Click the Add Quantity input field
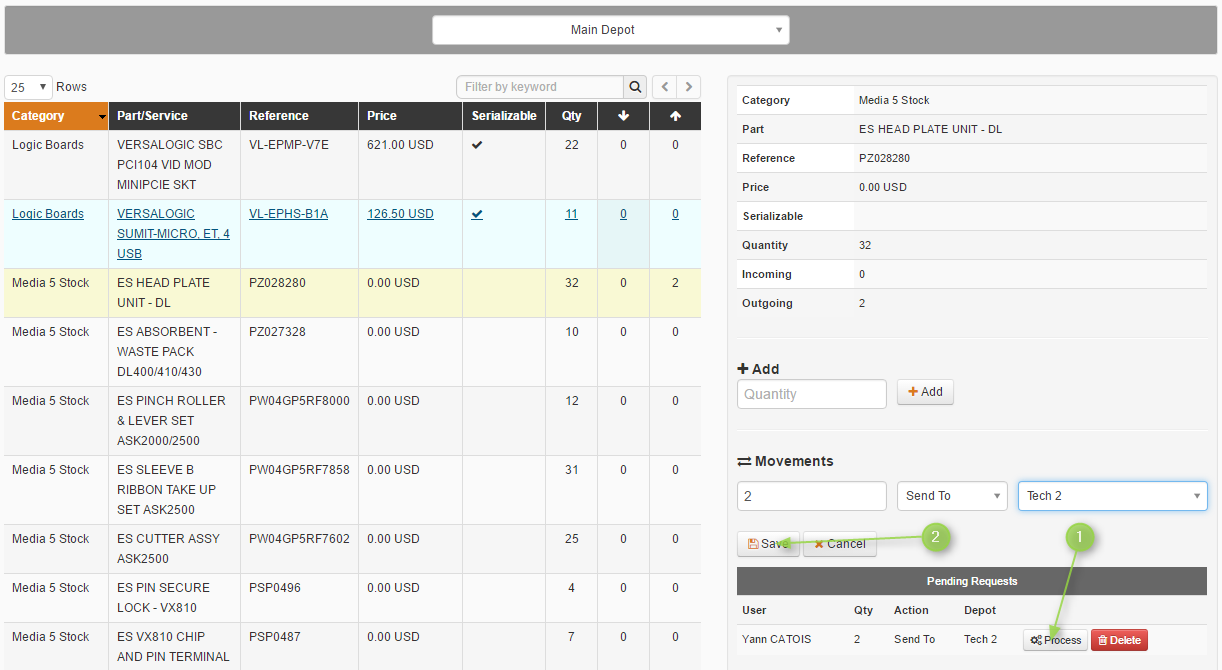This screenshot has width=1222, height=670. click(x=812, y=394)
